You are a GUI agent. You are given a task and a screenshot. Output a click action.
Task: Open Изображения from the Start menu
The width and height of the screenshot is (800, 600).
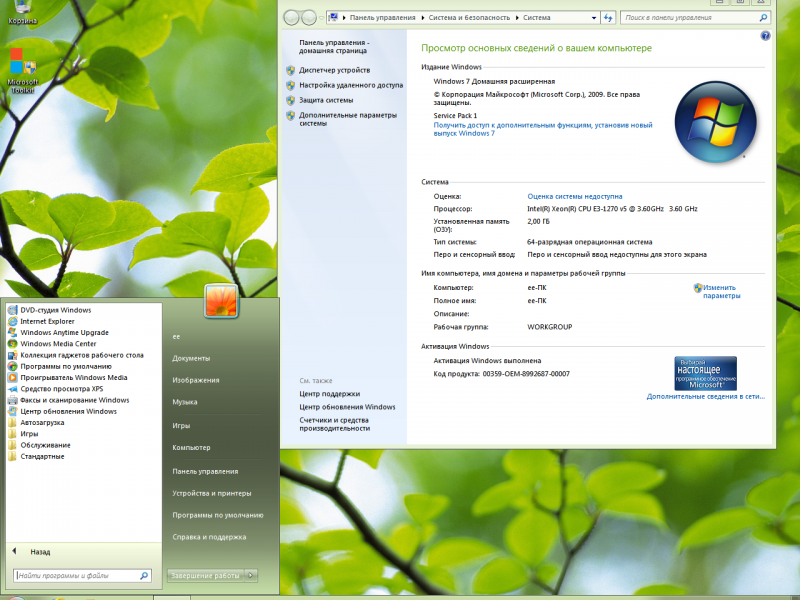tap(196, 380)
